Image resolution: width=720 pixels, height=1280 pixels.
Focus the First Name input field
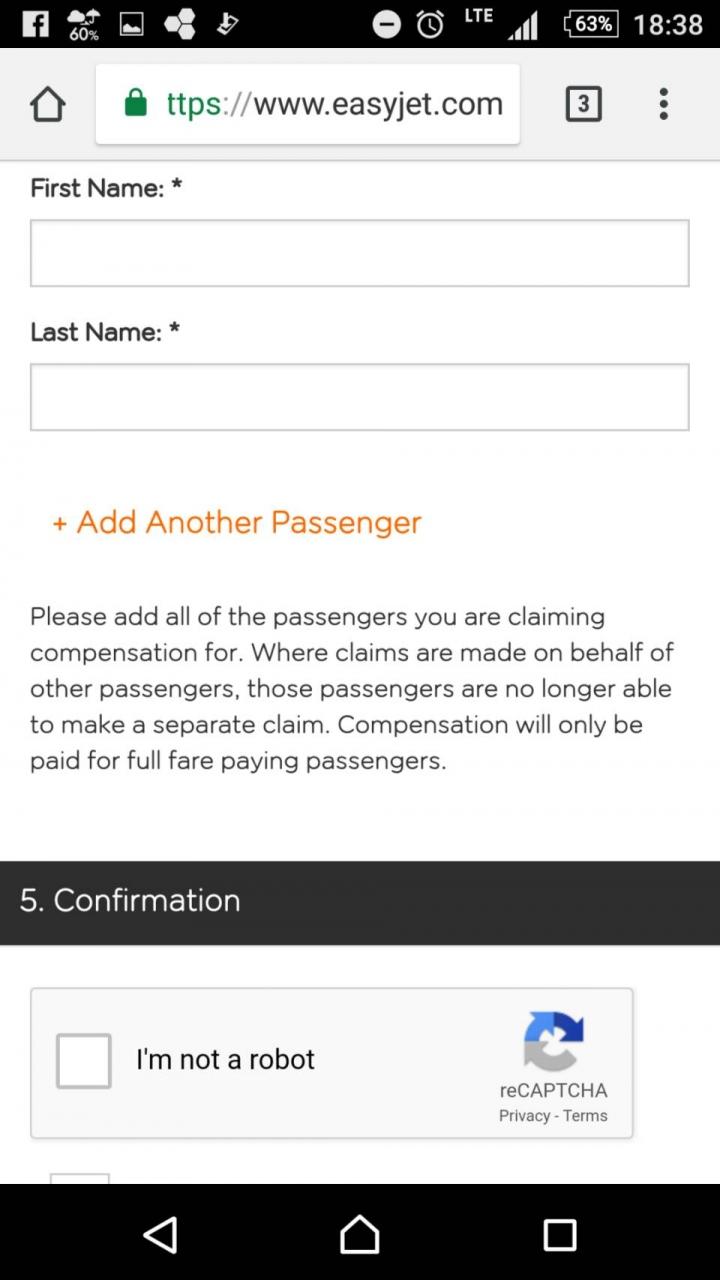pos(360,253)
